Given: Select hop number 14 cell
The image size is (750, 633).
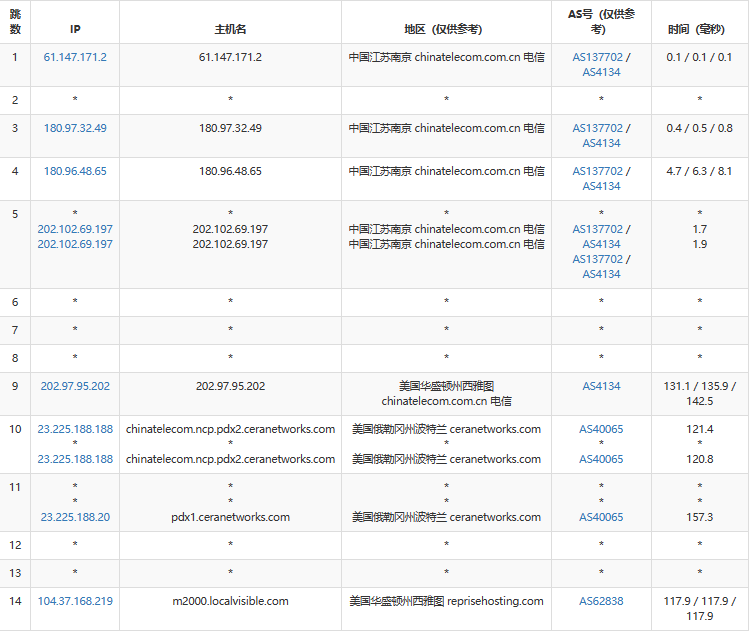Looking at the screenshot, I should (x=15, y=609).
